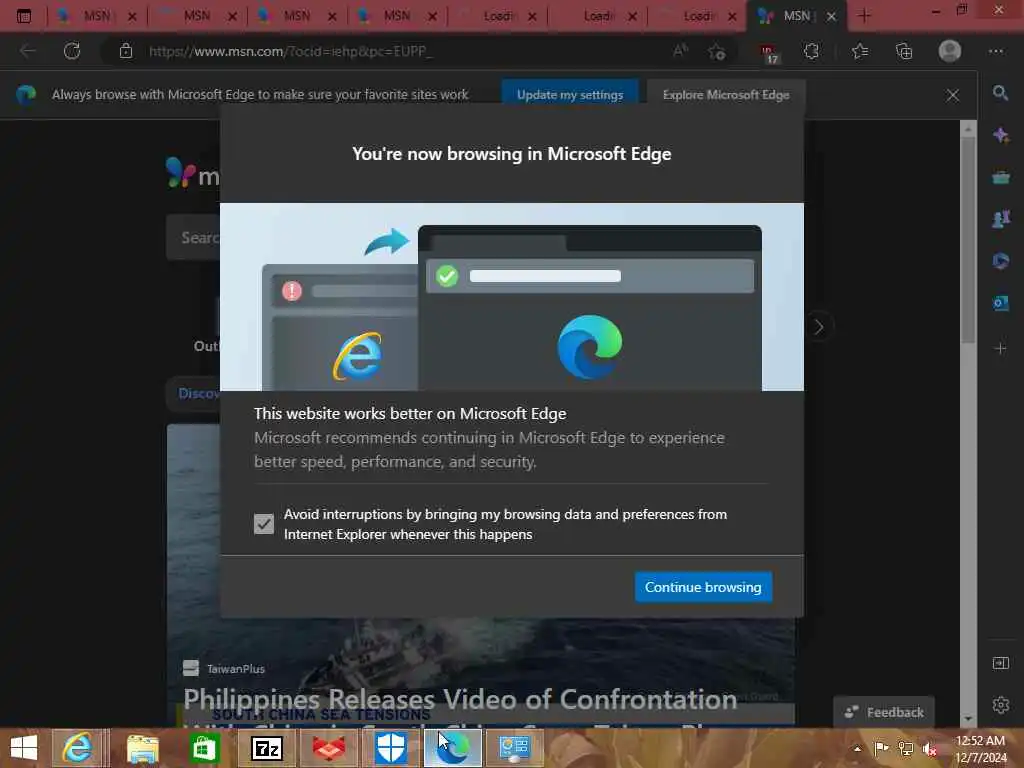Open the Store app from taskbar
This screenshot has height=768, width=1024.
204,748
